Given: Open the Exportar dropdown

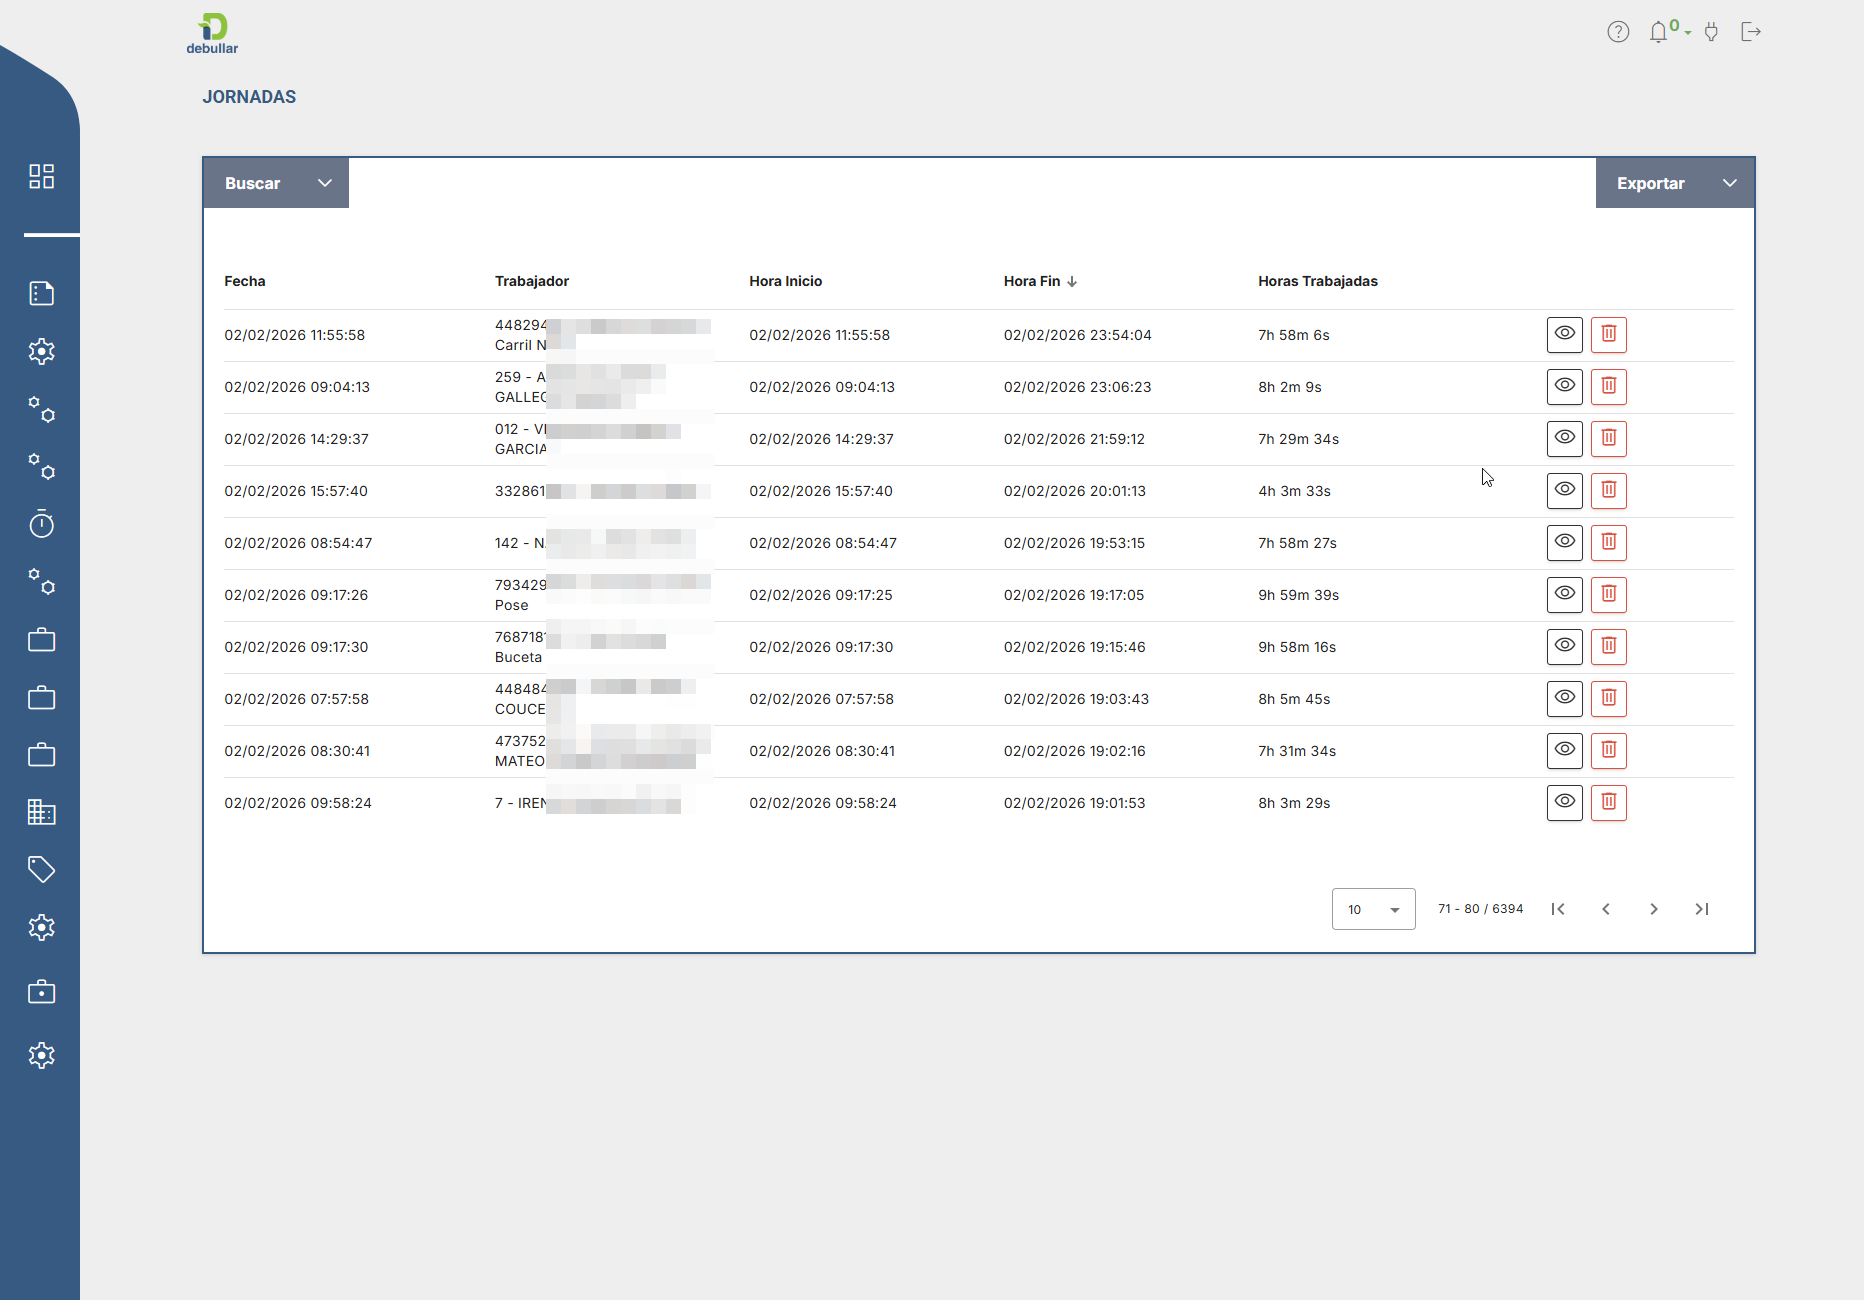Looking at the screenshot, I should pyautogui.click(x=1674, y=183).
